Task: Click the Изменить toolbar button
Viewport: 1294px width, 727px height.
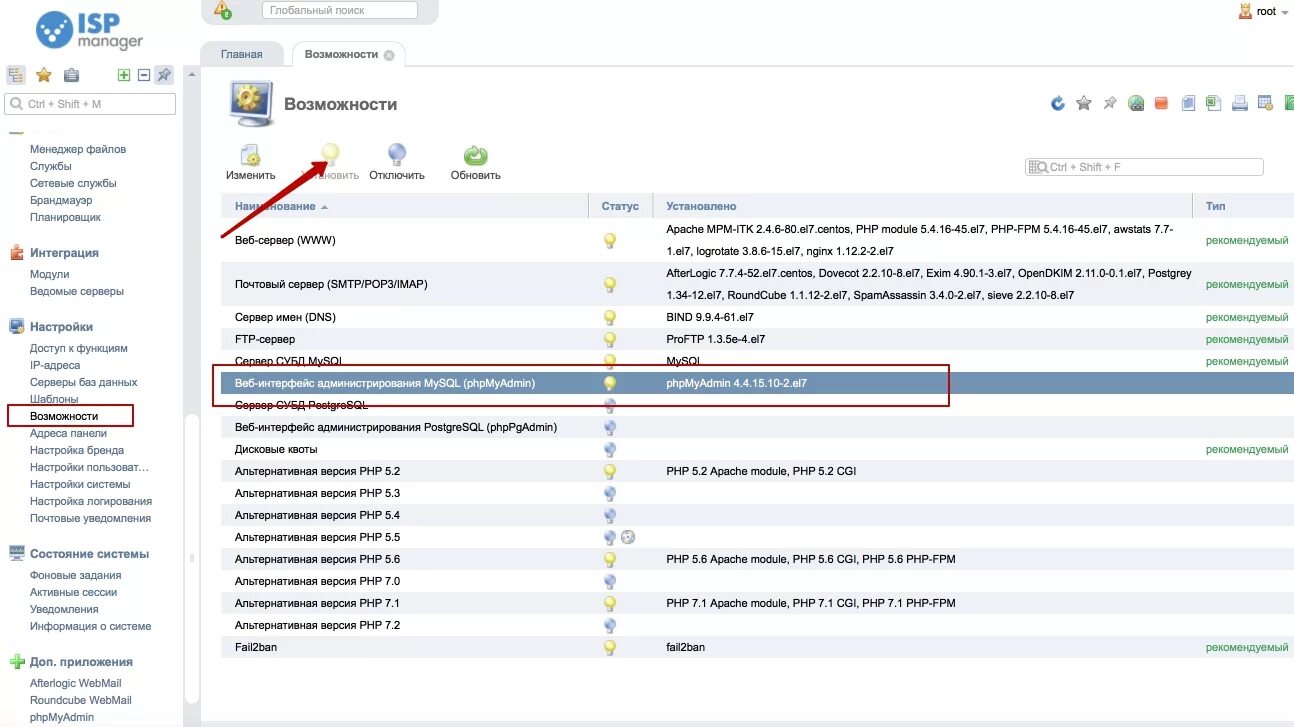Action: [250, 162]
